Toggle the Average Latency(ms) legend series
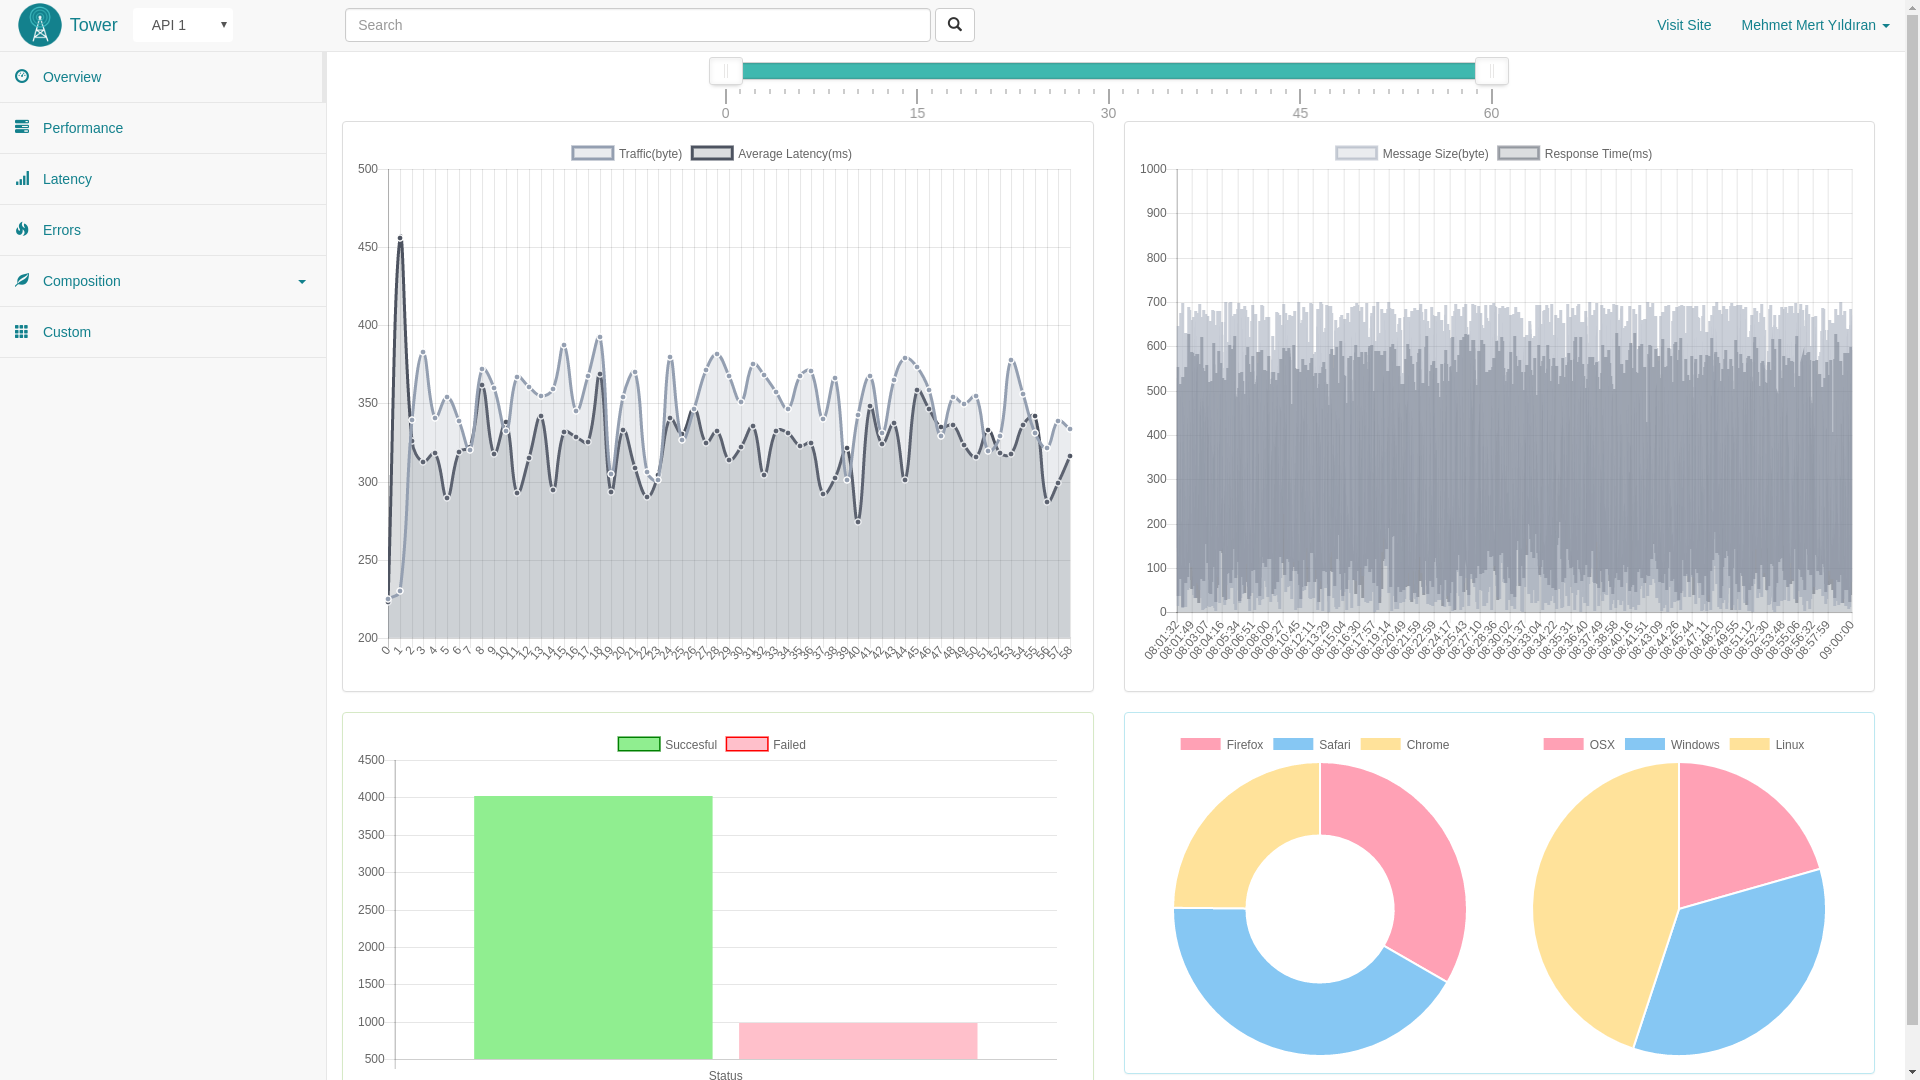Screen dimensions: 1920x1080 pos(771,154)
